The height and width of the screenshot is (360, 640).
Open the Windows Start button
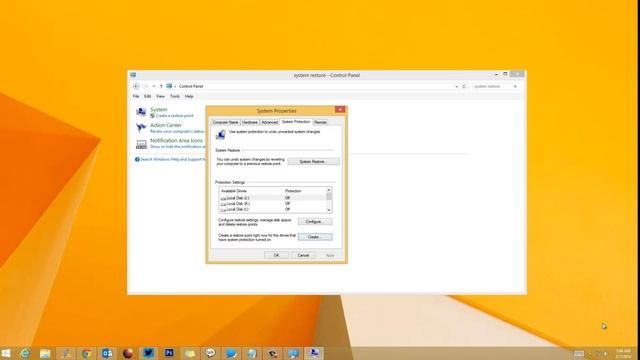(6, 353)
